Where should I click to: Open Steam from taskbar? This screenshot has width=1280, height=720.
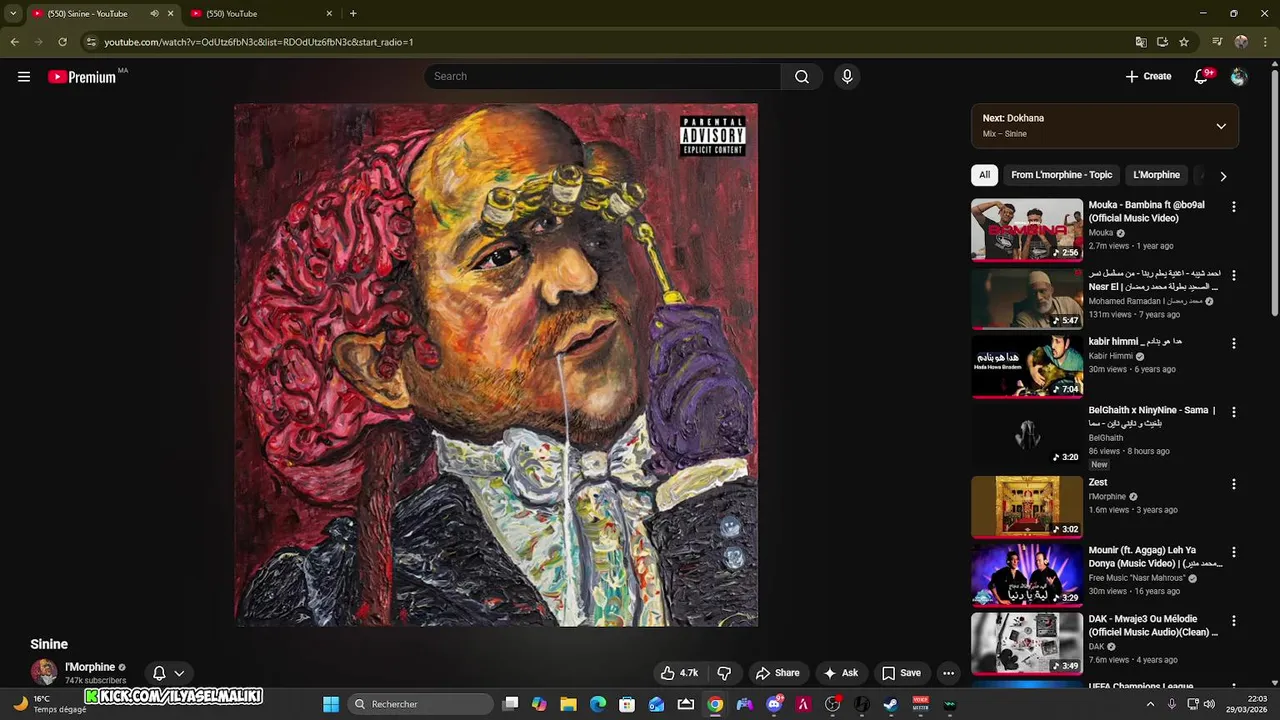[890, 704]
